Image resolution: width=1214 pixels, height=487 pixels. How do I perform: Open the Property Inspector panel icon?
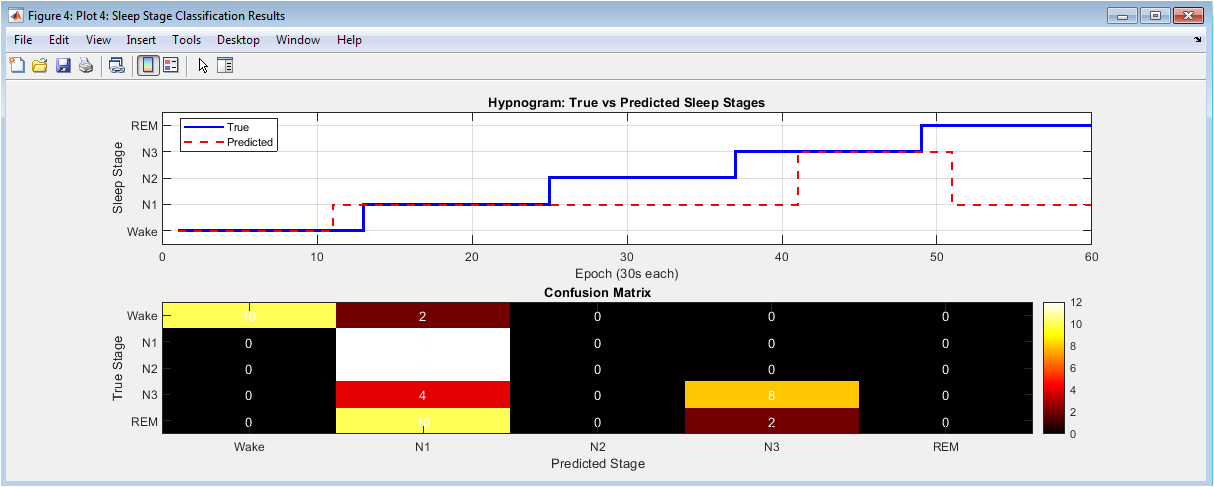point(225,66)
